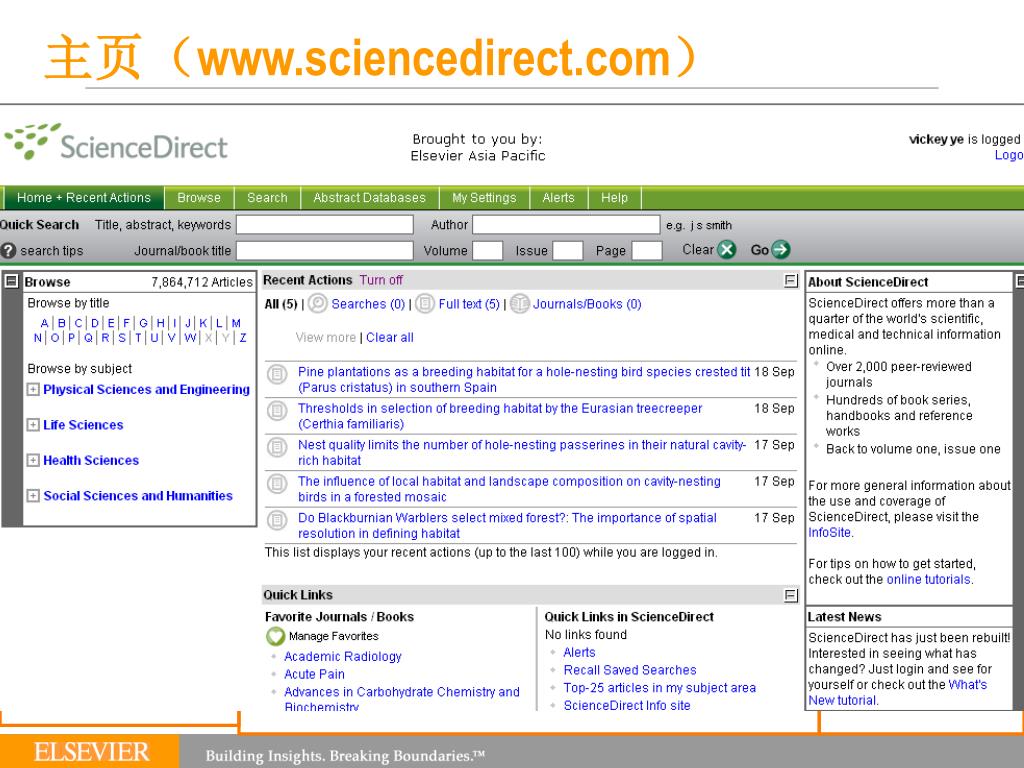
Task: Click the ScienceDirect logo
Action: click(115, 145)
